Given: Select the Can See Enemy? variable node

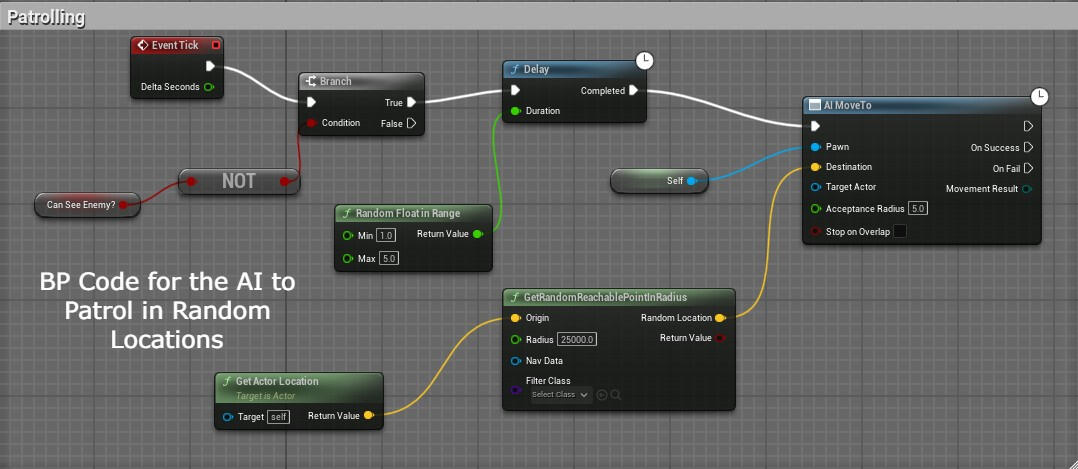Looking at the screenshot, I should (x=87, y=205).
